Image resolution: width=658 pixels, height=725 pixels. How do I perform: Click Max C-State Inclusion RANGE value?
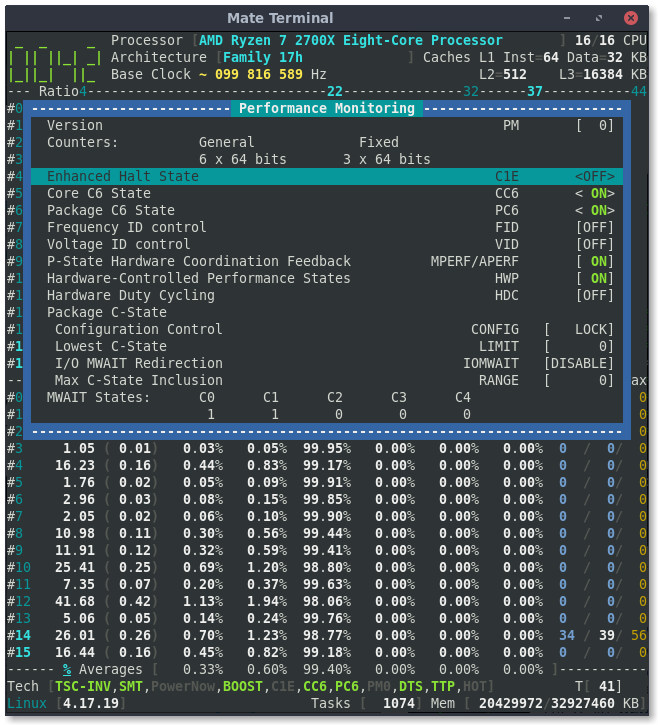coord(579,381)
